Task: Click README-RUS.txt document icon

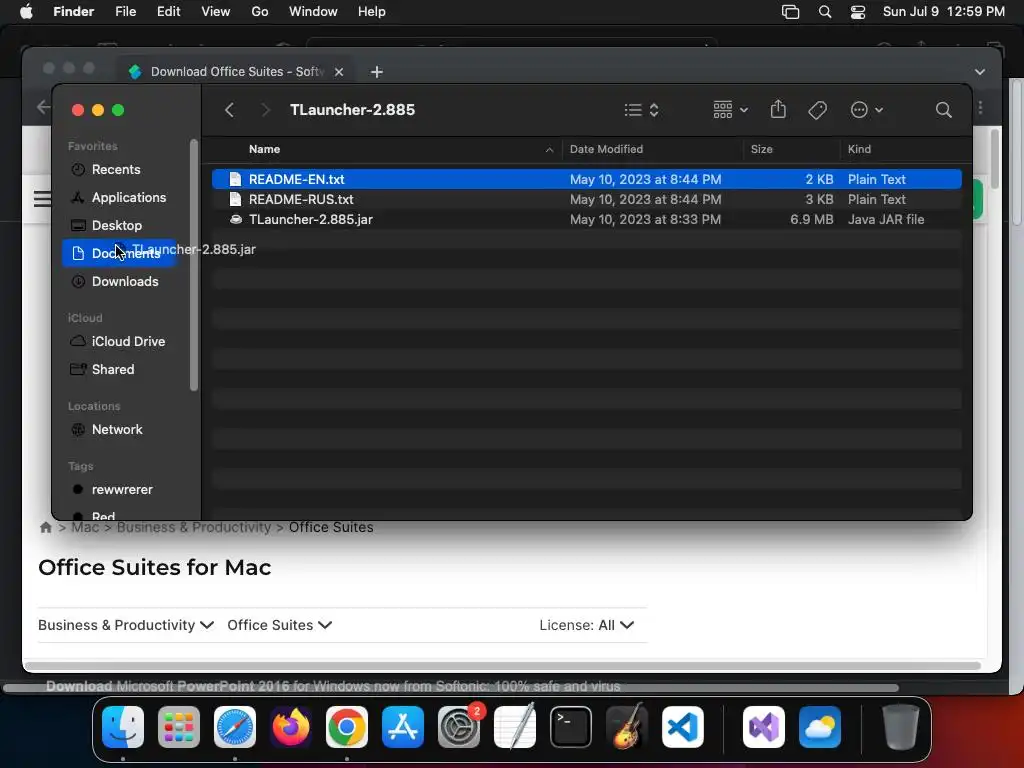Action: click(235, 199)
